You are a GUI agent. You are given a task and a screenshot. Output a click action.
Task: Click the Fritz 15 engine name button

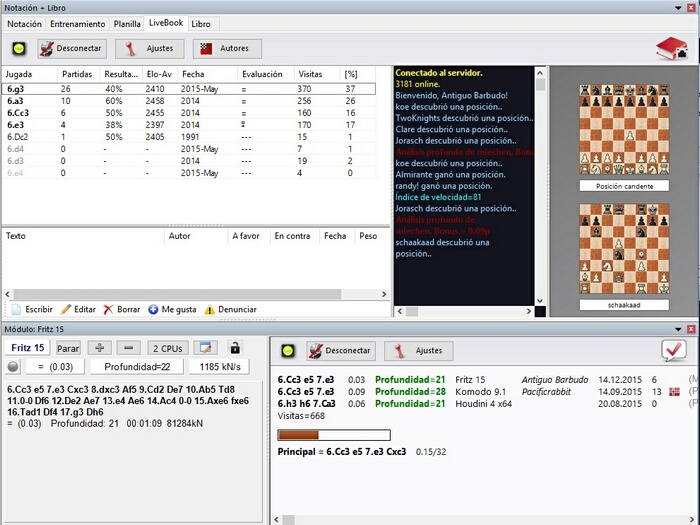tap(28, 348)
